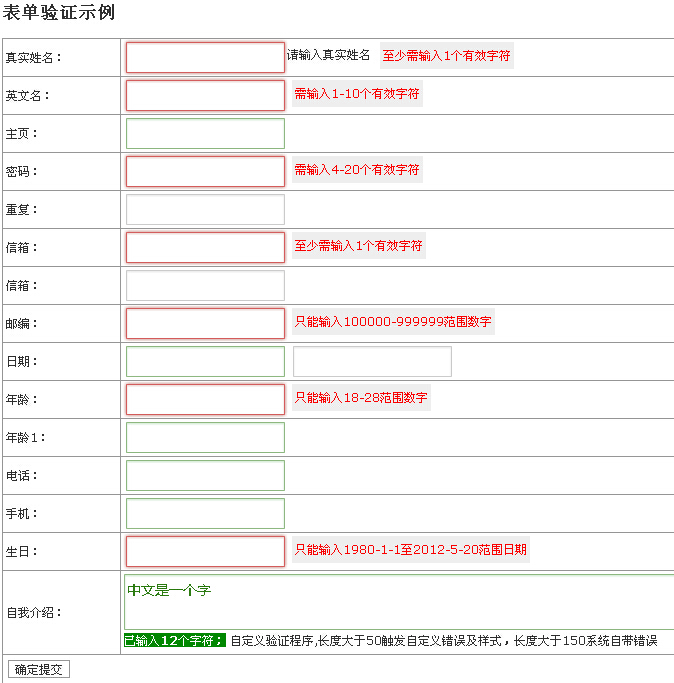Image resolution: width=674 pixels, height=683 pixels.
Task: Click the 电话 phone input field
Action: tap(205, 475)
